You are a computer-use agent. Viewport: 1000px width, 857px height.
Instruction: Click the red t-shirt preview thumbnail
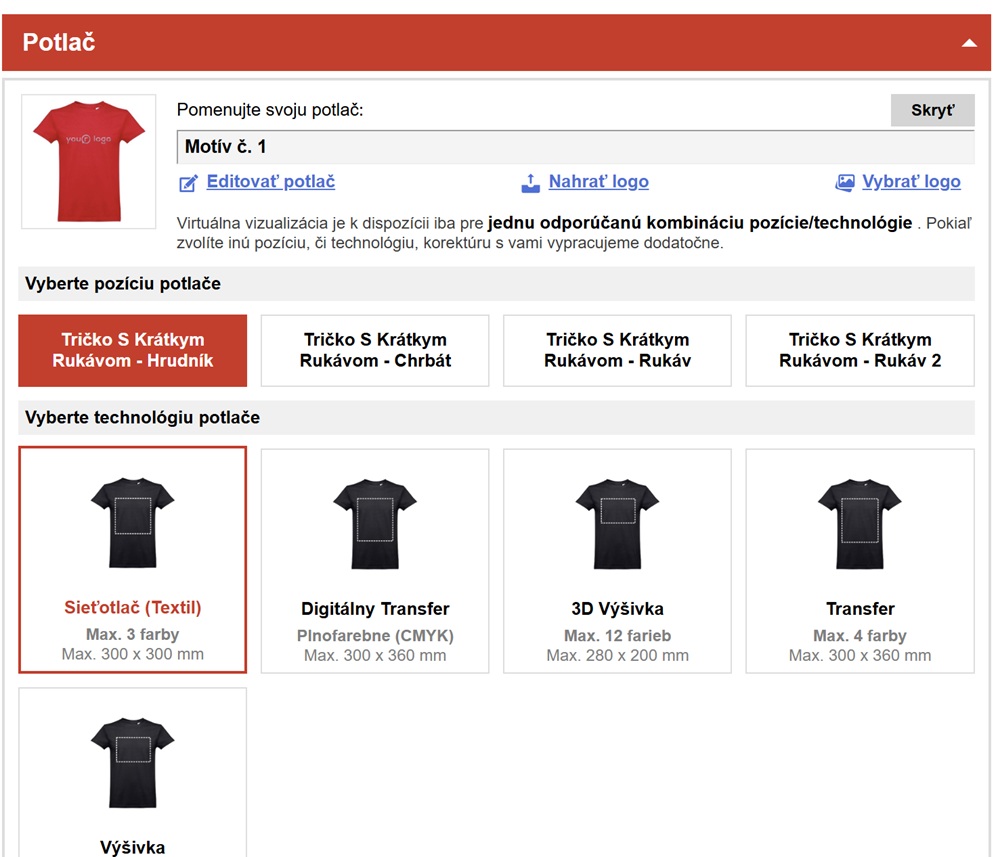[89, 161]
